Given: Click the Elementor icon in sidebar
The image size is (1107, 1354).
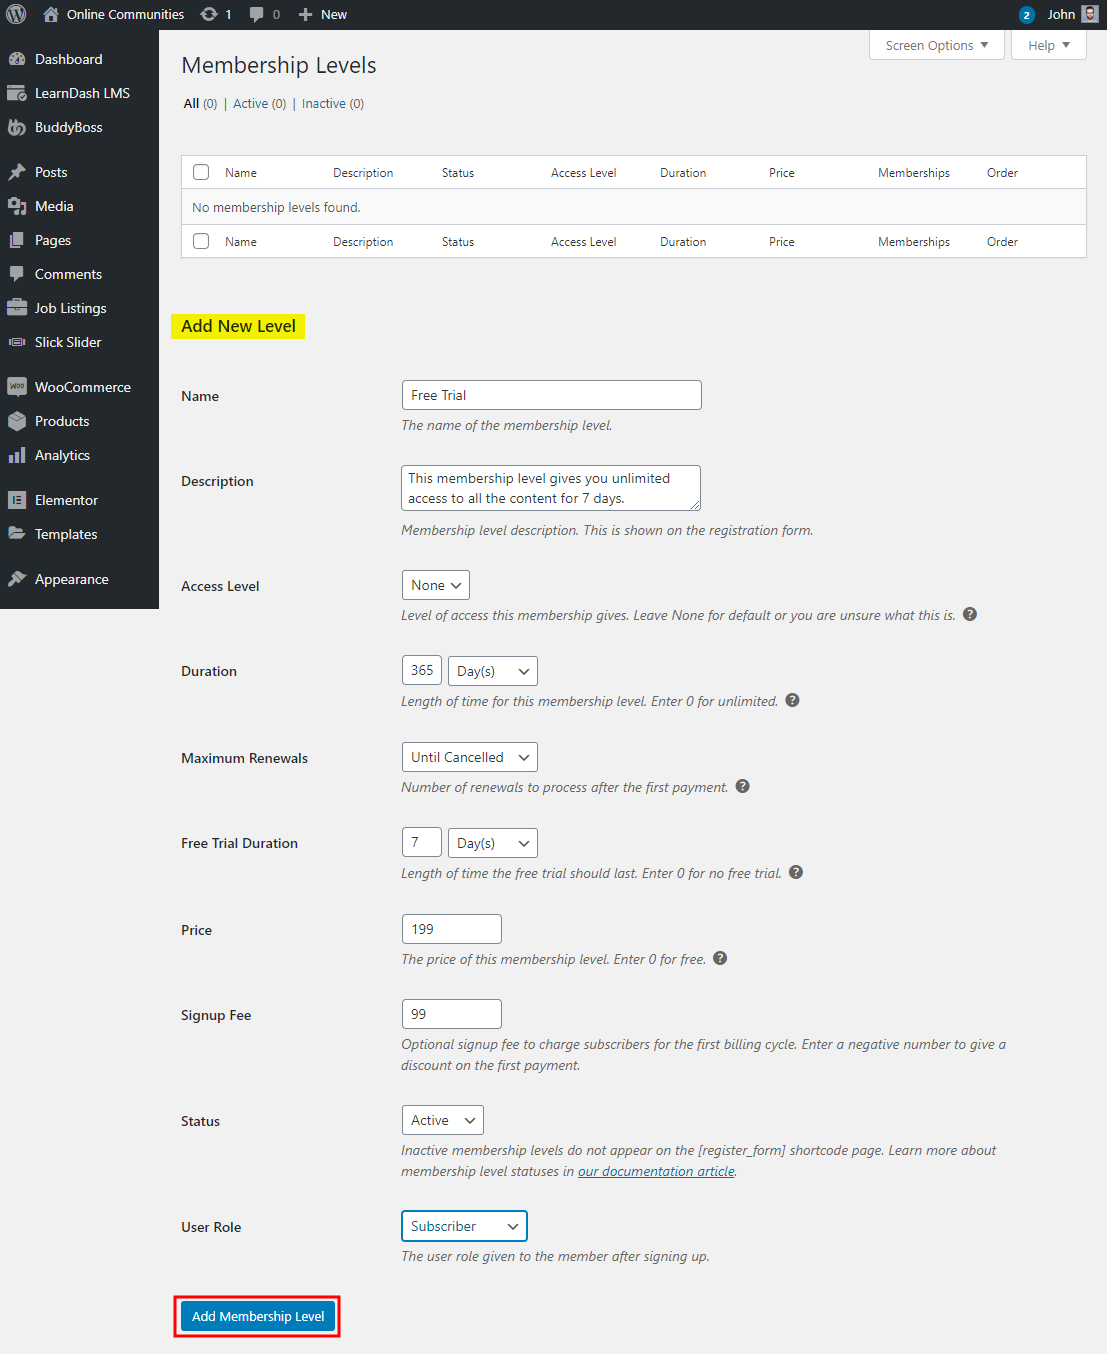Looking at the screenshot, I should pyautogui.click(x=17, y=499).
